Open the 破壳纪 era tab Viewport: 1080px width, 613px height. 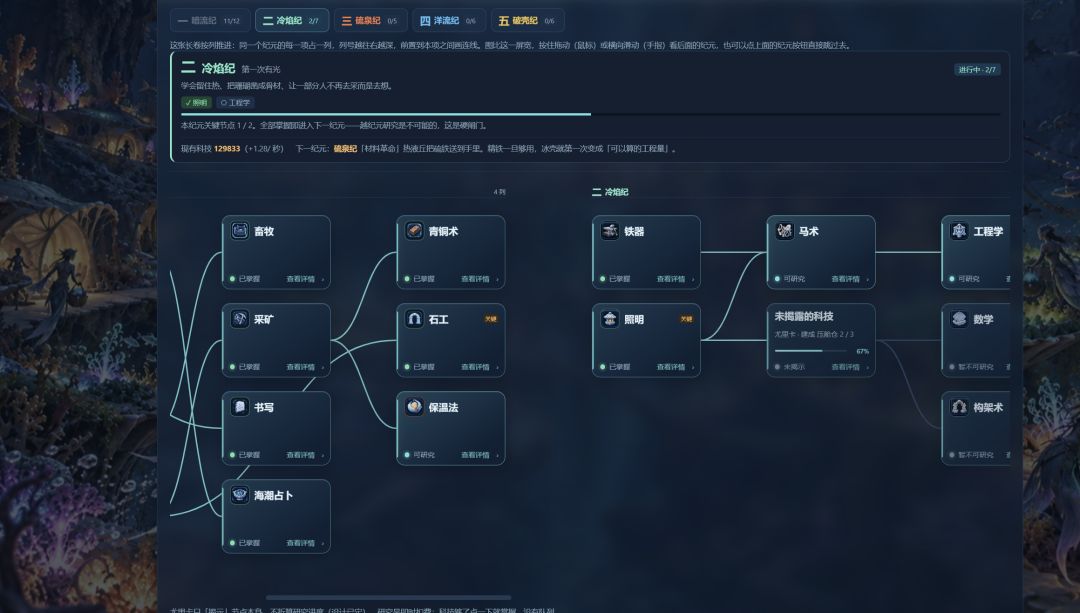pos(528,21)
